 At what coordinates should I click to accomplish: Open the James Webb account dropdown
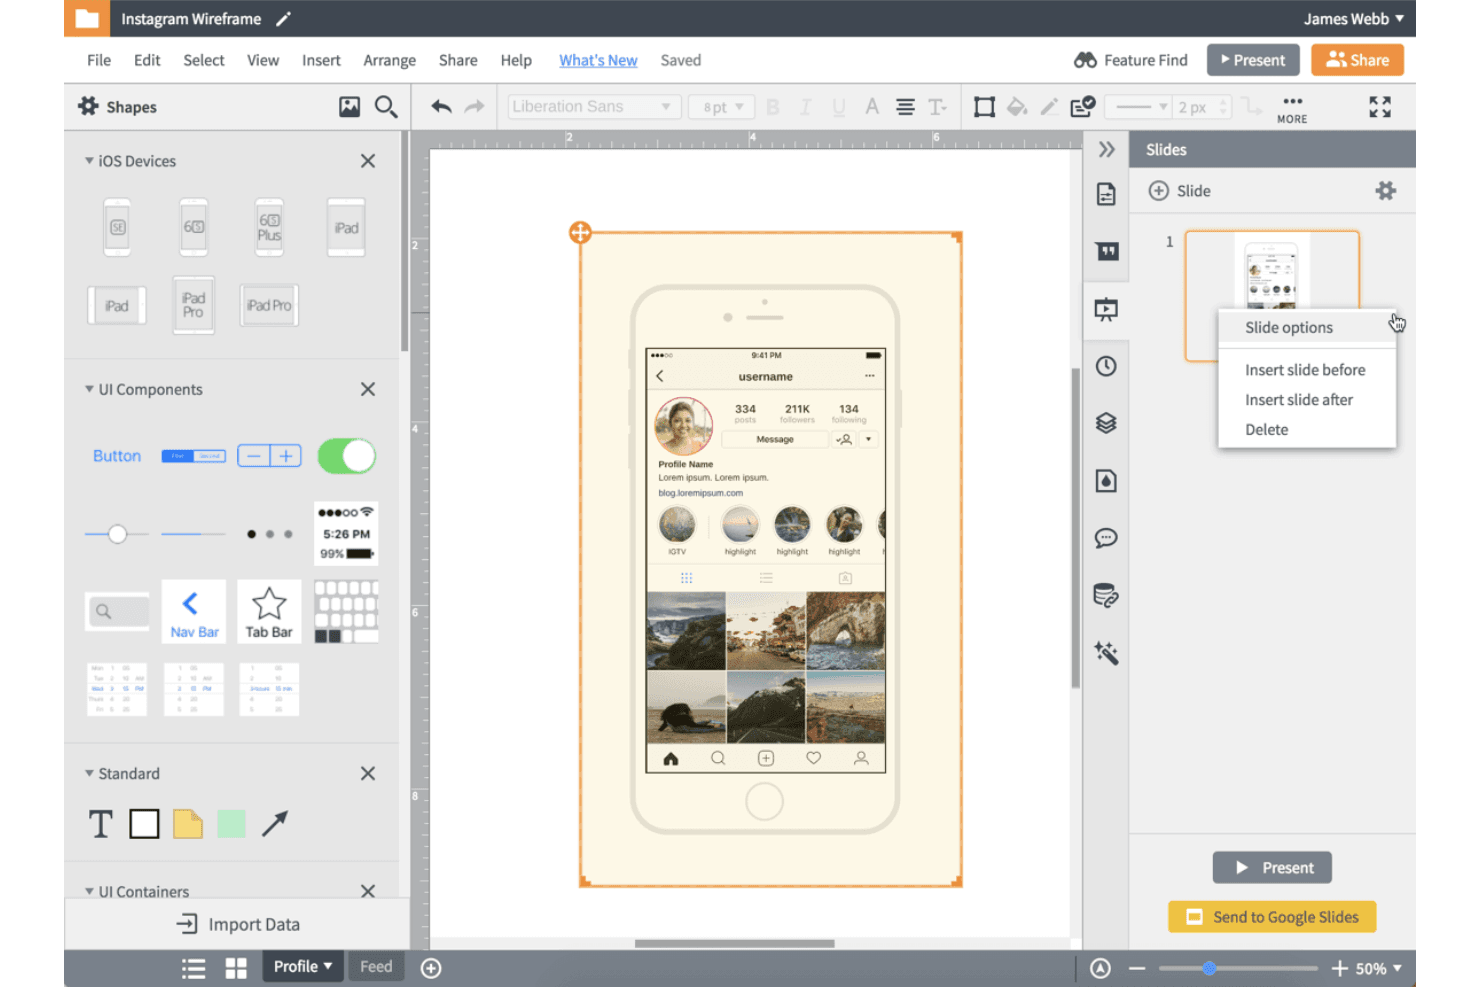pyautogui.click(x=1353, y=19)
